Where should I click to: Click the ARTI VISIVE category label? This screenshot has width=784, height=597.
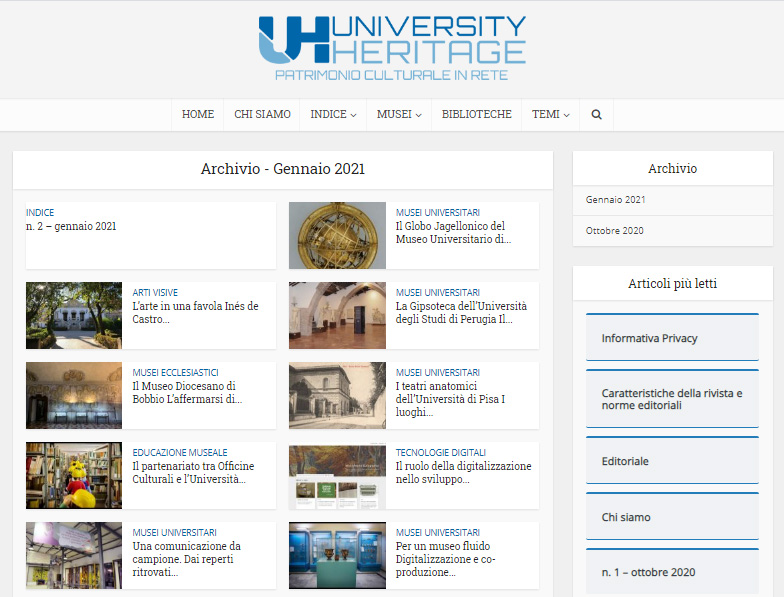pos(155,292)
